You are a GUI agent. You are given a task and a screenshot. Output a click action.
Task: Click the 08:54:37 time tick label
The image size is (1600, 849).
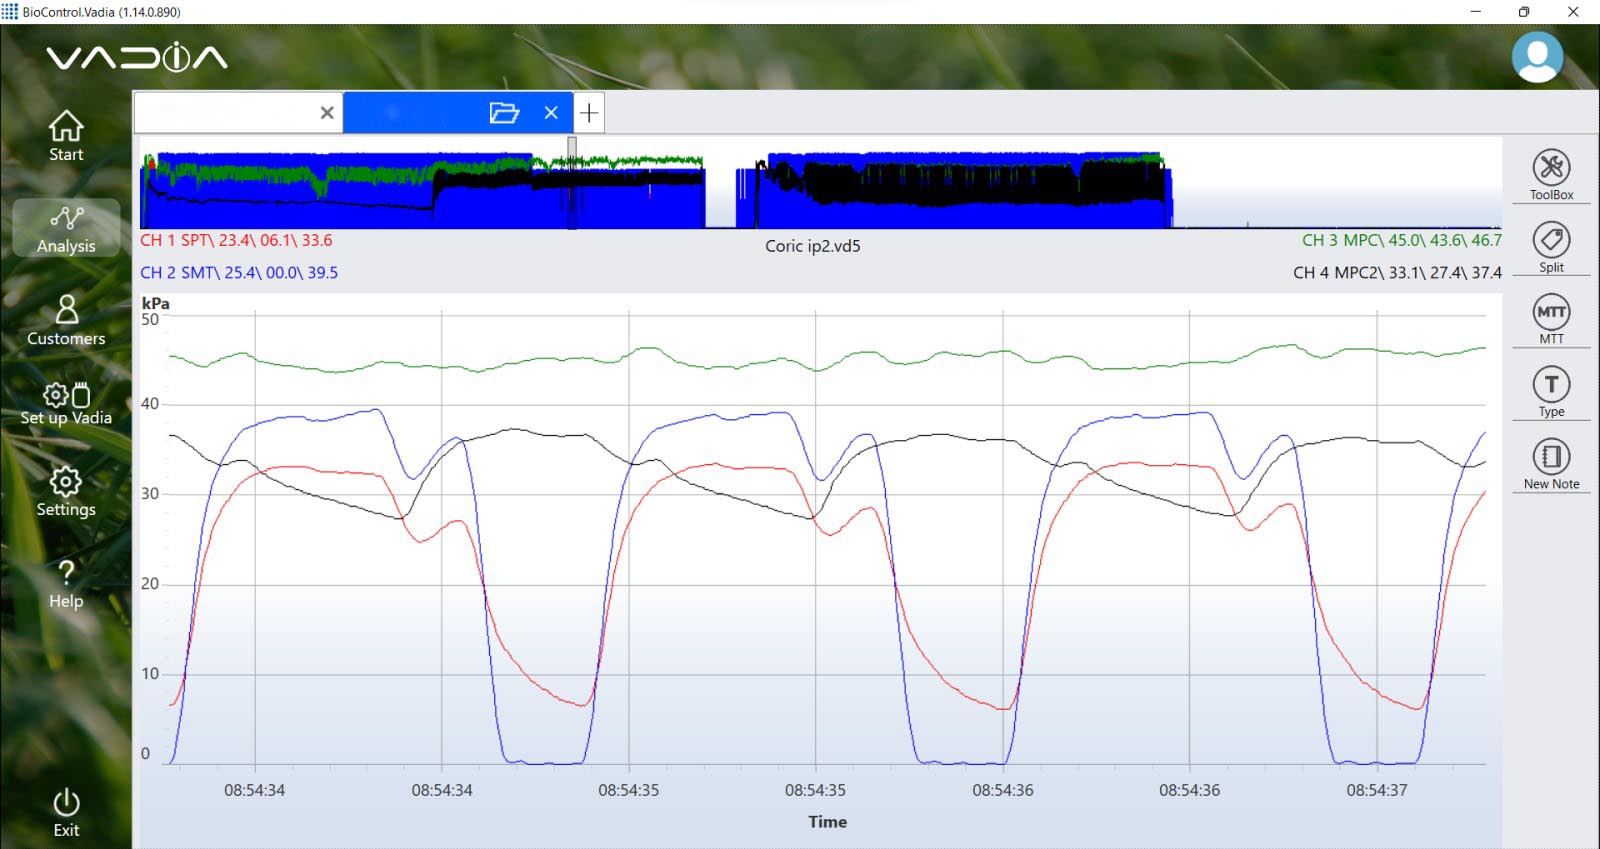(1376, 790)
